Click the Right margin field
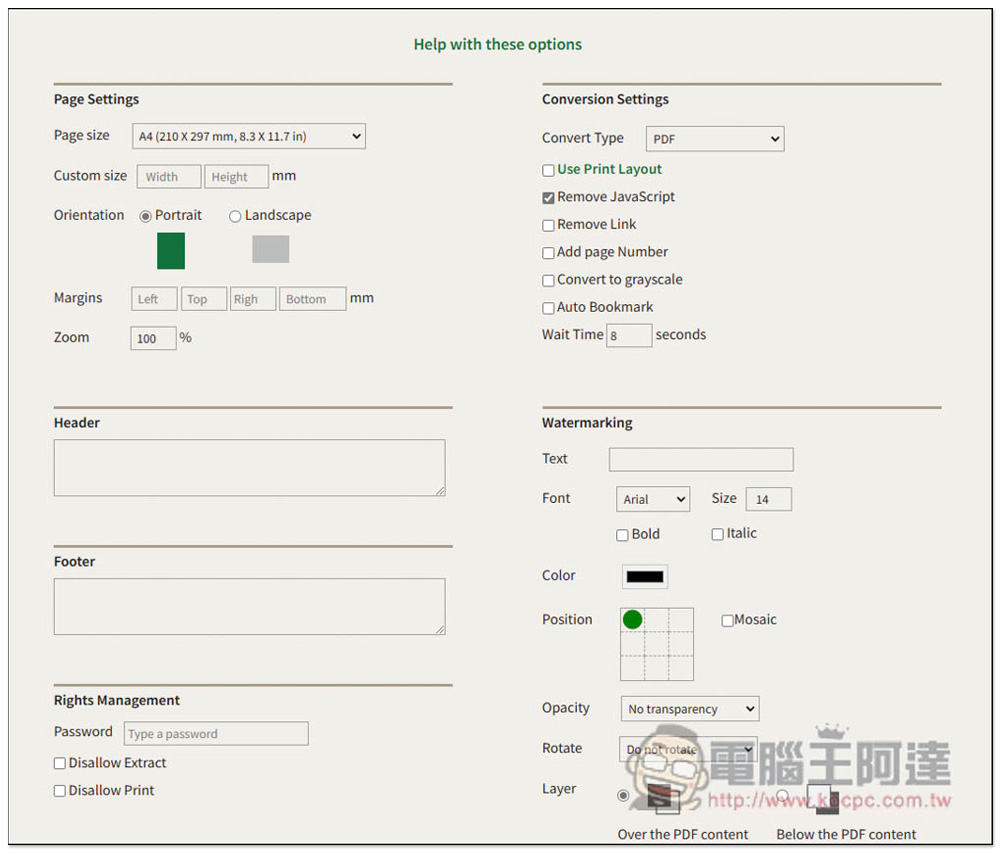Viewport: 1000px width, 854px height. click(253, 298)
